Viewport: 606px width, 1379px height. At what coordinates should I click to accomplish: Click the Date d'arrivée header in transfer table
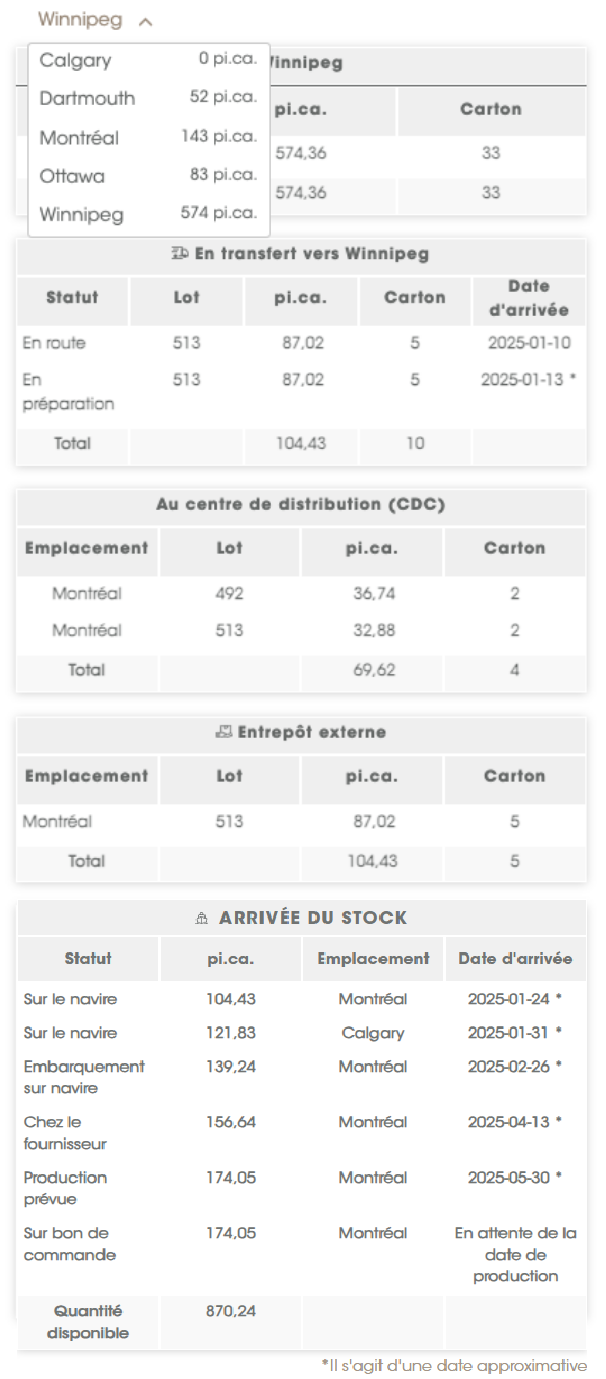pyautogui.click(x=529, y=298)
